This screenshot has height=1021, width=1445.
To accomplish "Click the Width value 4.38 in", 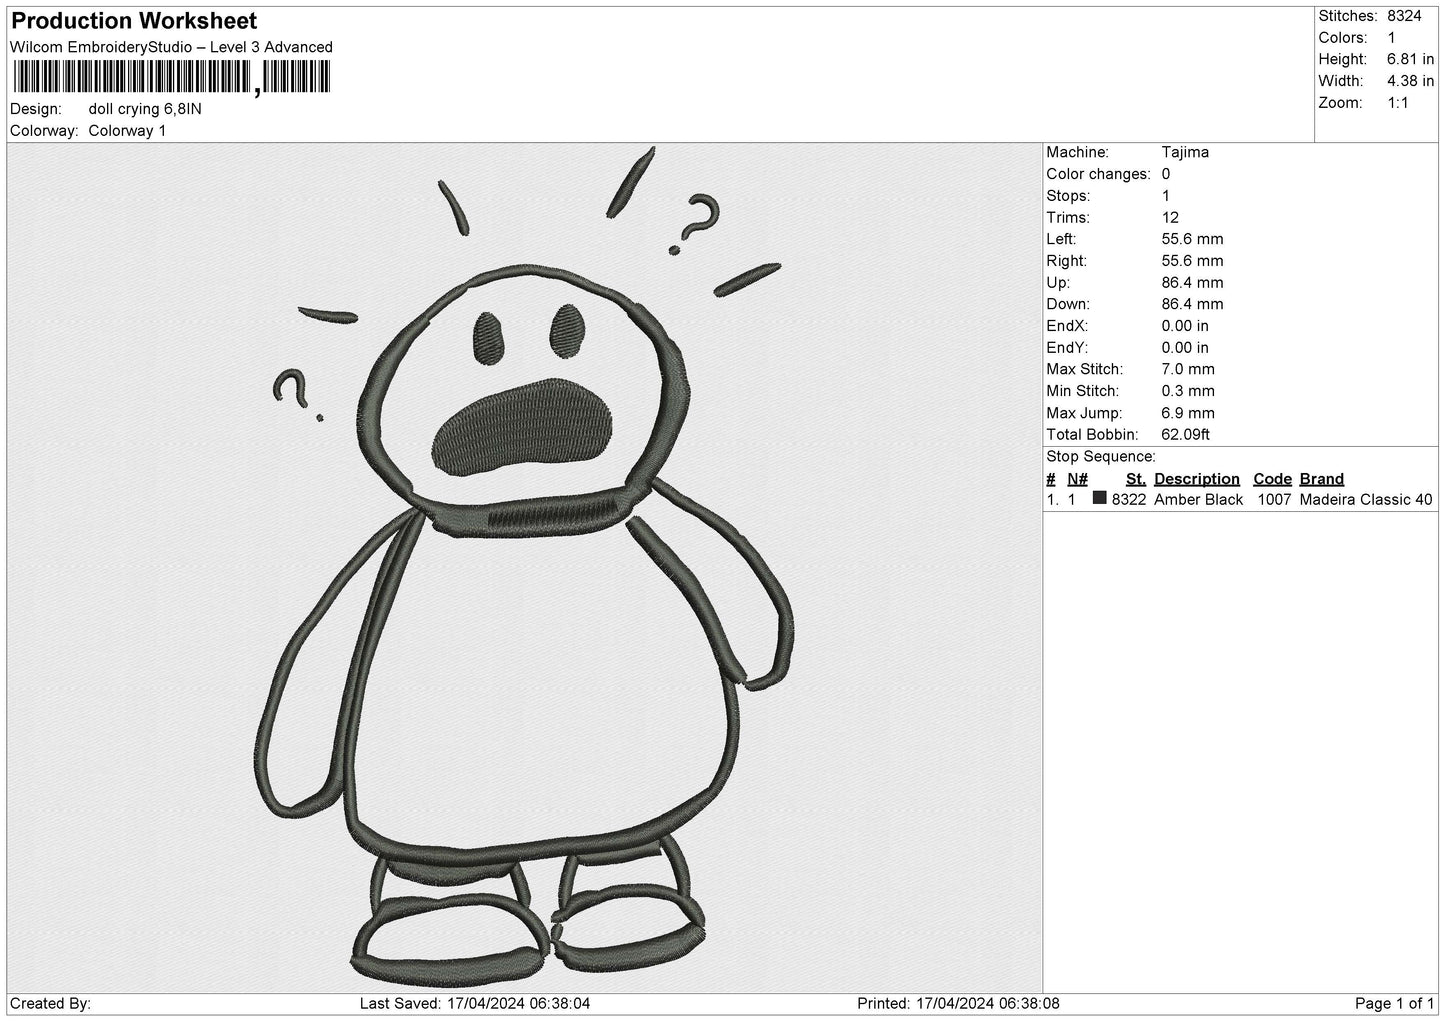I will coord(1411,81).
